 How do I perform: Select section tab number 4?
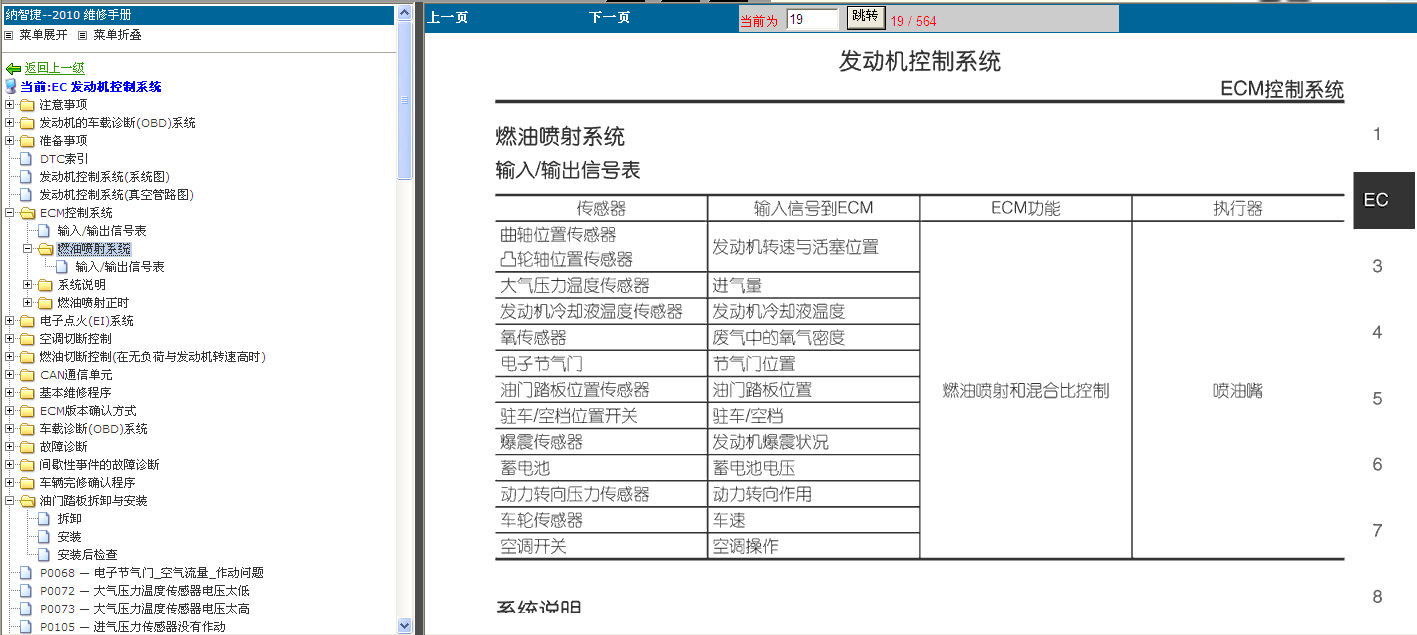(x=1377, y=332)
